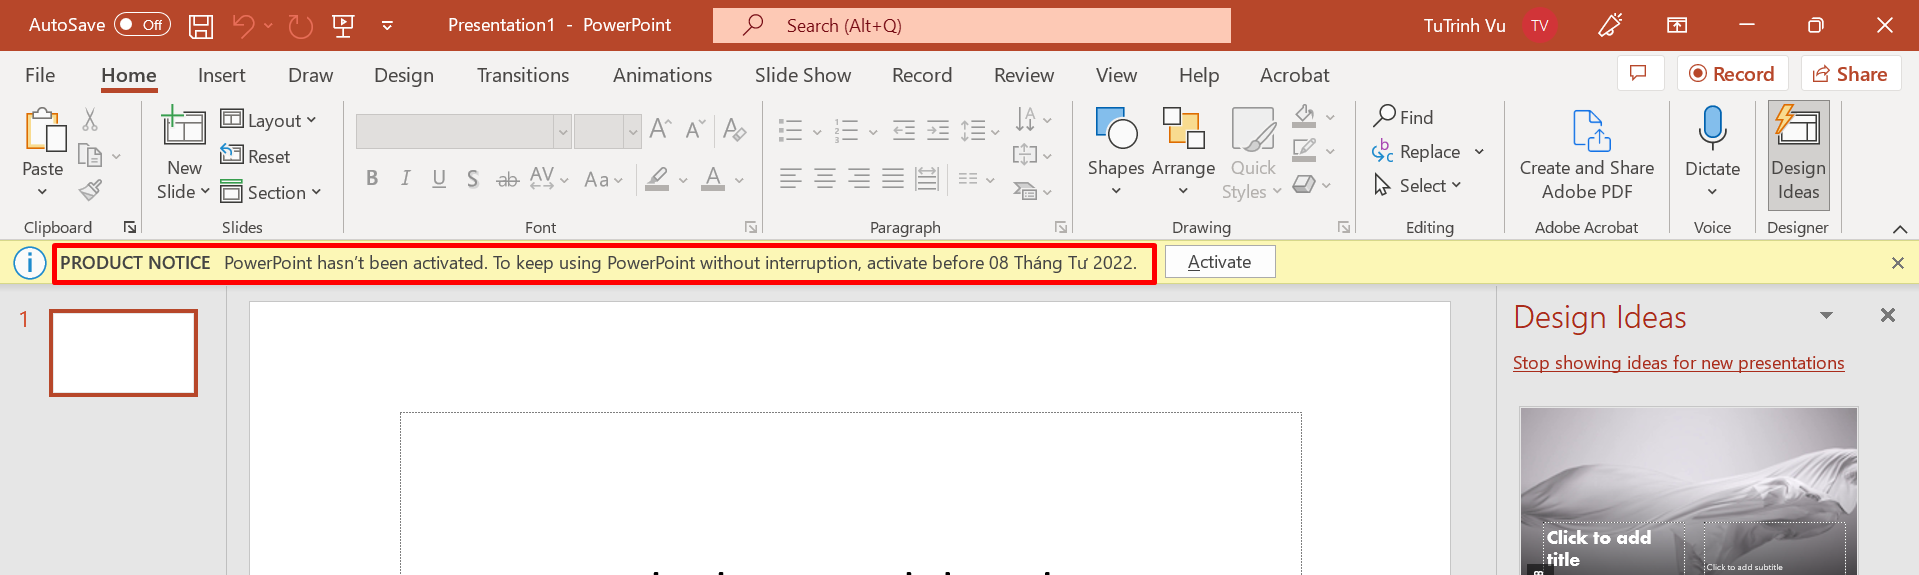1919x575 pixels.
Task: Click Clear All Formatting icon
Action: (x=735, y=129)
